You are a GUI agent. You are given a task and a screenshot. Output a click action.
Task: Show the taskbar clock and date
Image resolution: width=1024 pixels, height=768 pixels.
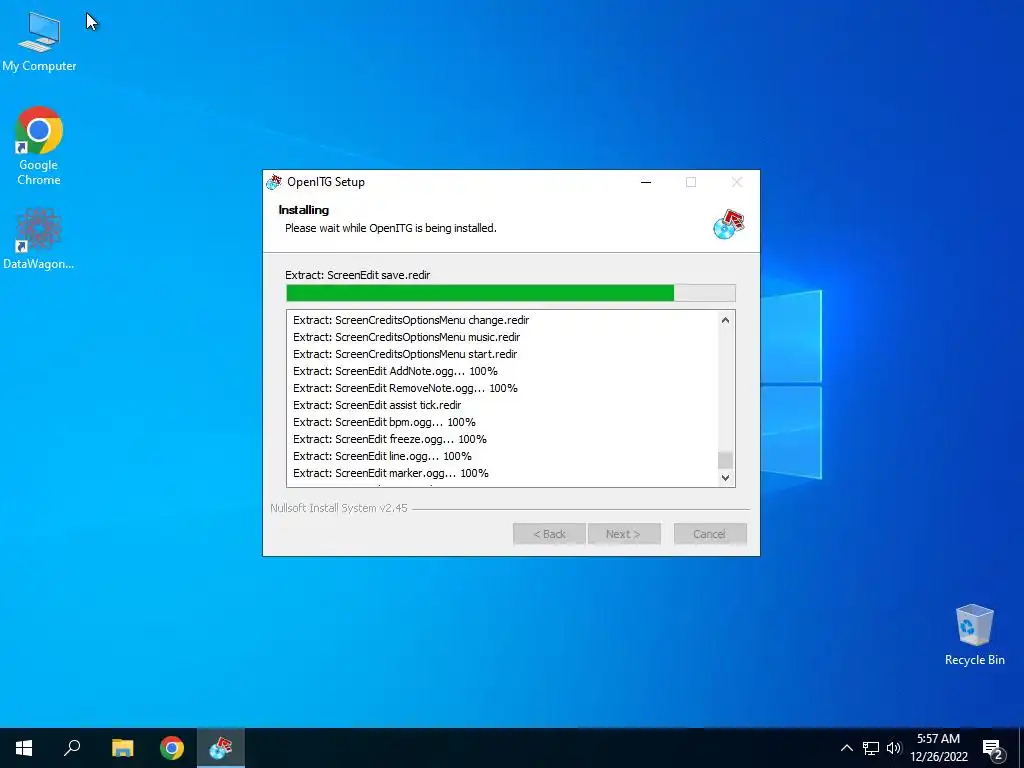pyautogui.click(x=938, y=748)
